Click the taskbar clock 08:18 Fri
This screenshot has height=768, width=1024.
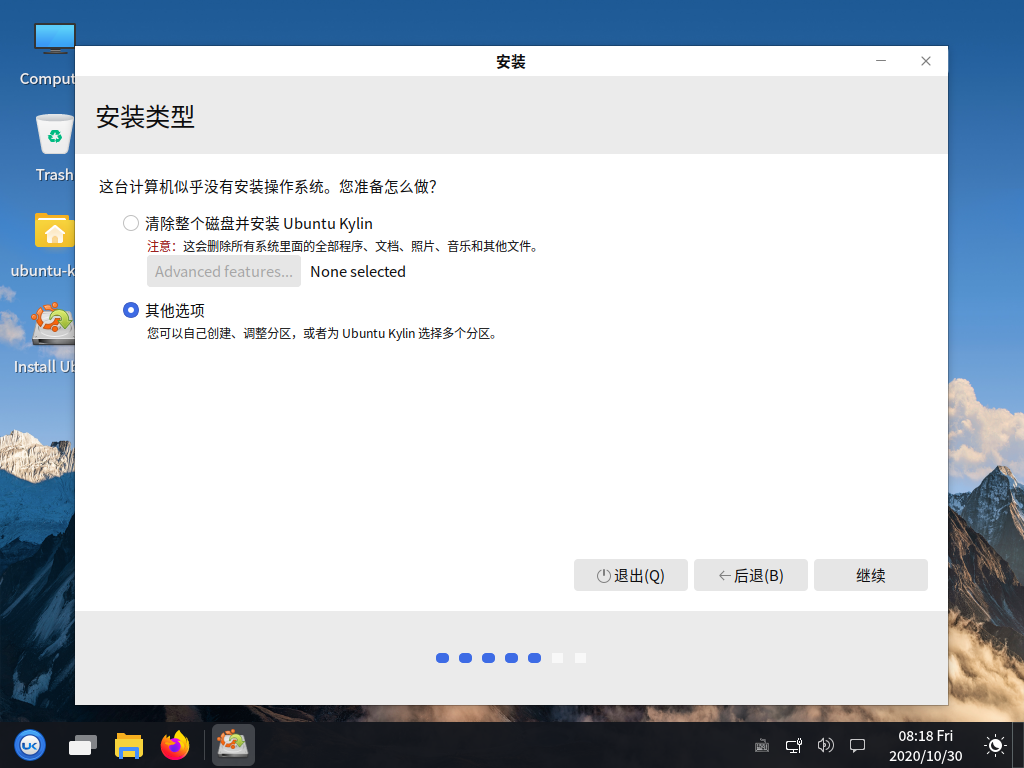[x=925, y=745]
